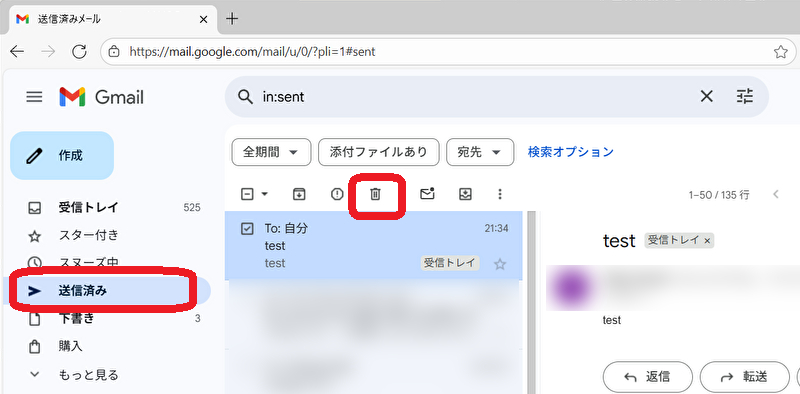Open a new browser tab
The image size is (800, 394).
(232, 19)
